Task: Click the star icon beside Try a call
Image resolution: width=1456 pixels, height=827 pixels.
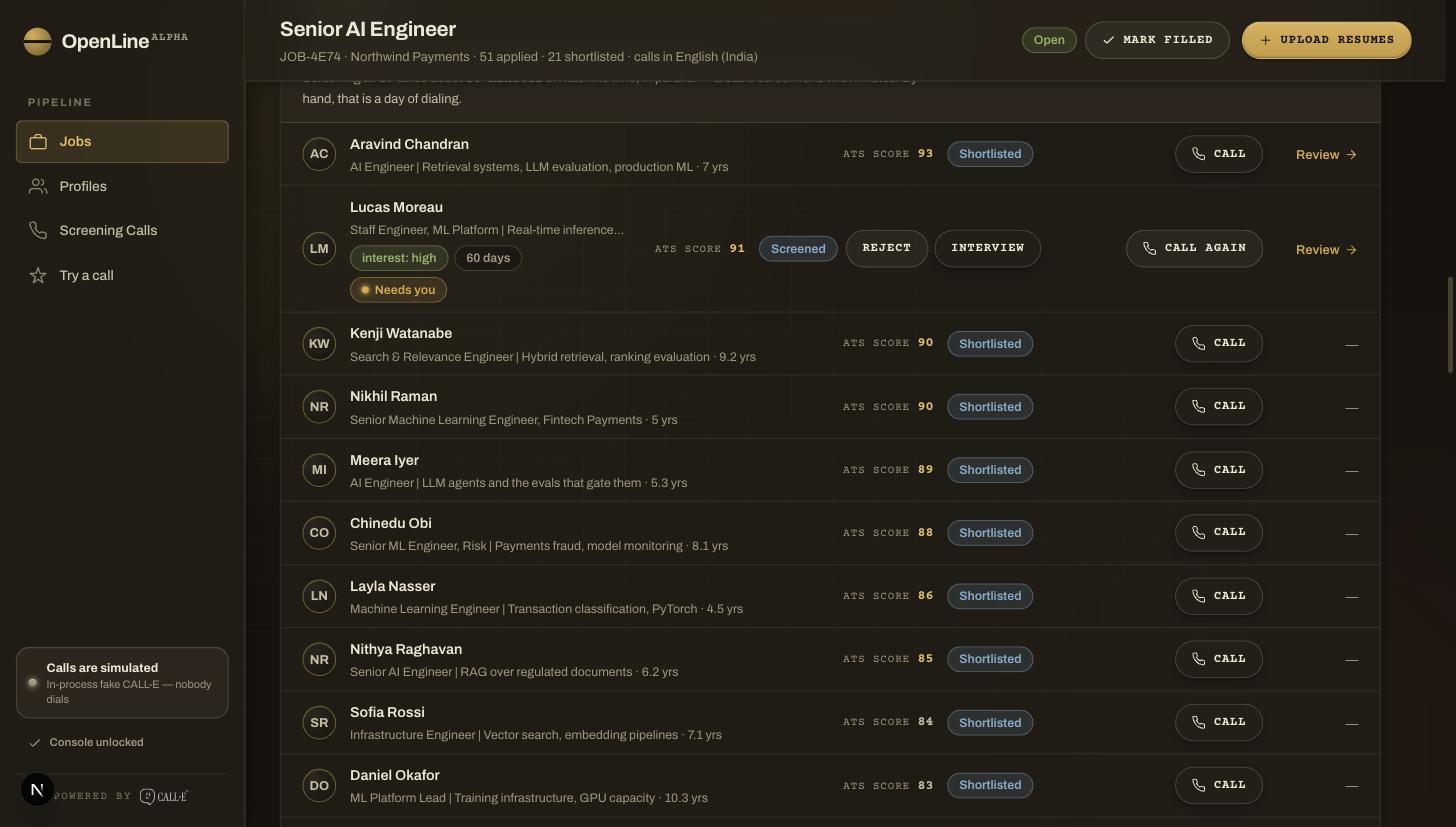Action: pyautogui.click(x=38, y=275)
